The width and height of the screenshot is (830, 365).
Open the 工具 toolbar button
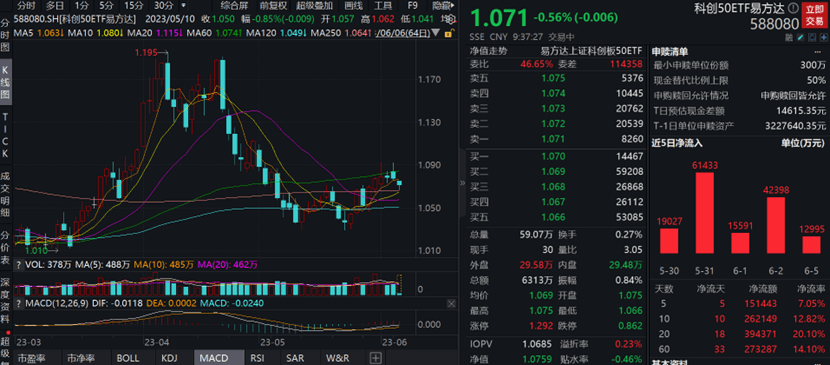point(383,6)
